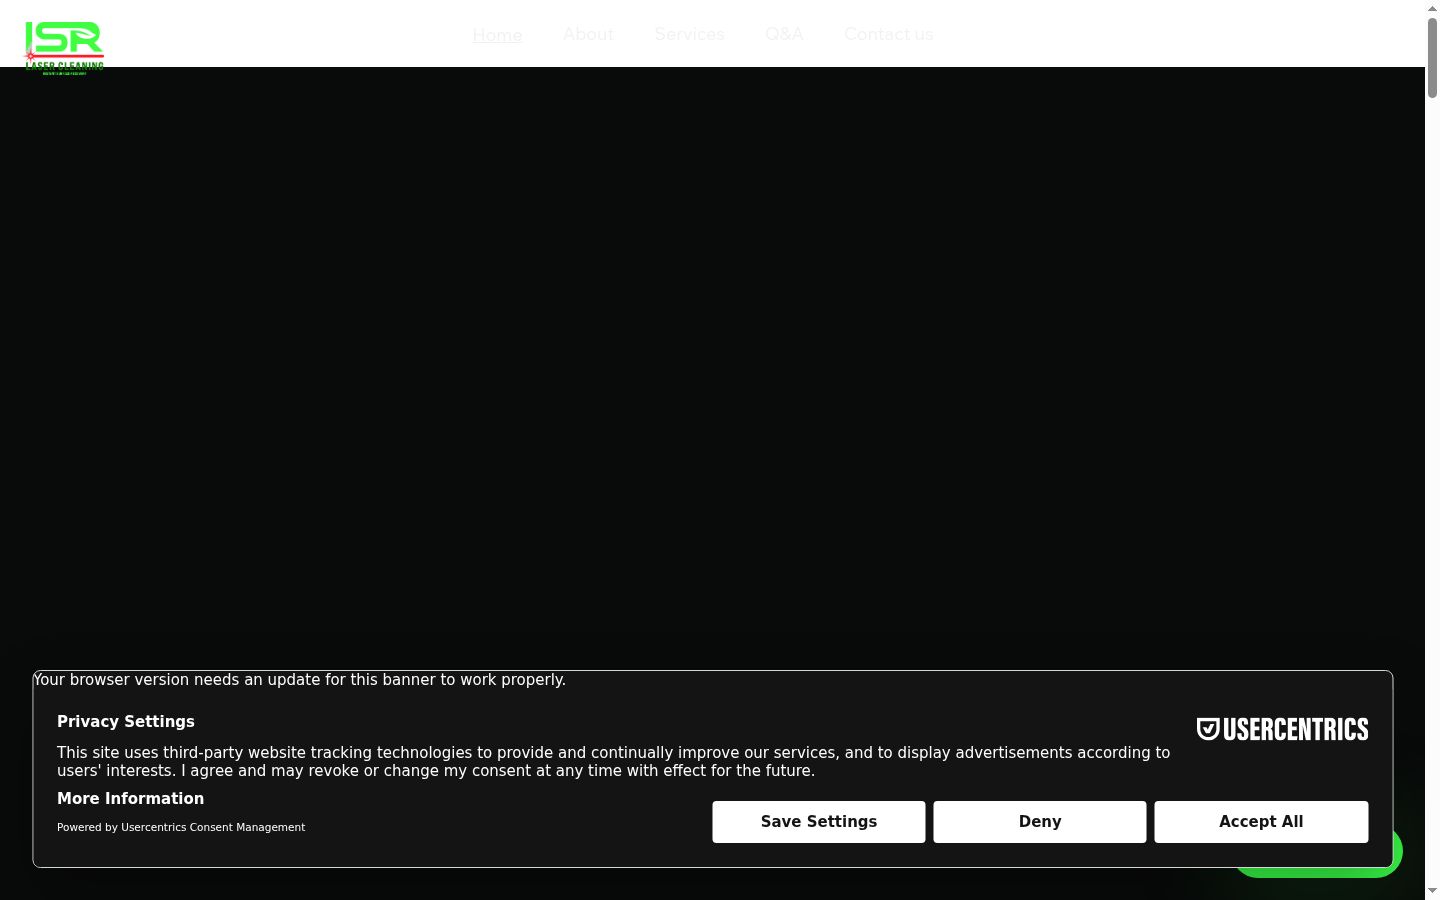Open More Information link
The width and height of the screenshot is (1440, 900).
click(130, 798)
